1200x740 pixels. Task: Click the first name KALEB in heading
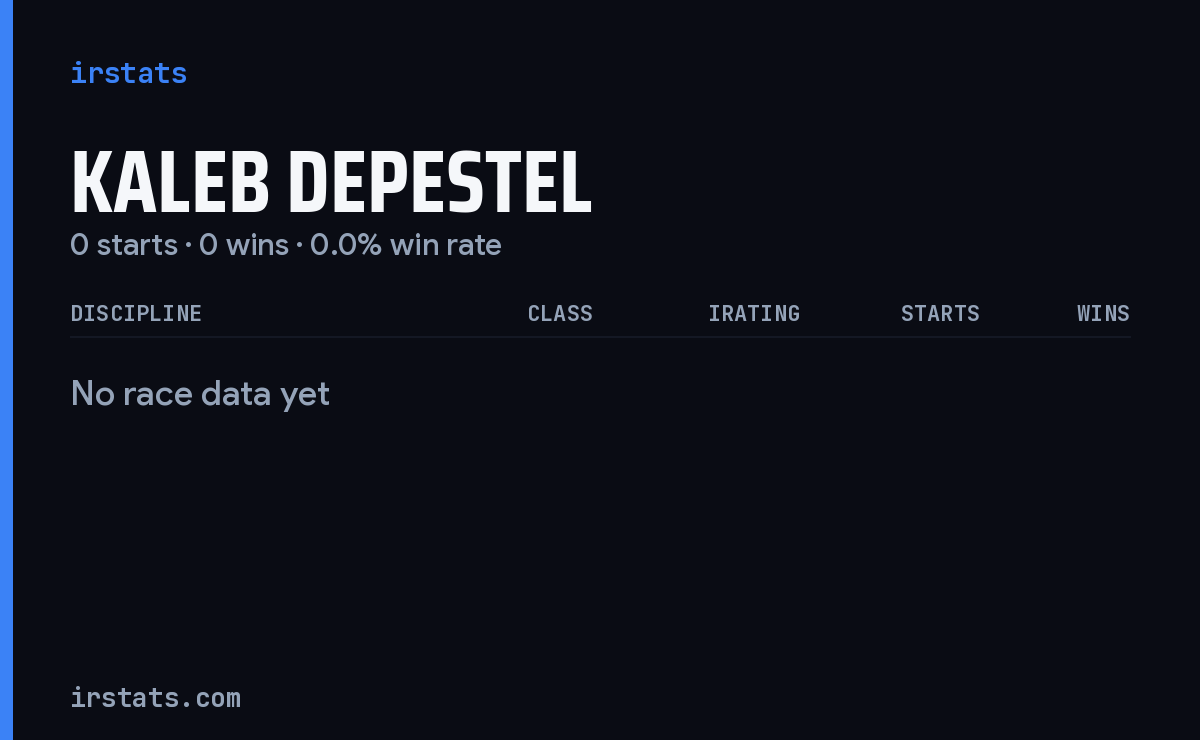coord(170,184)
